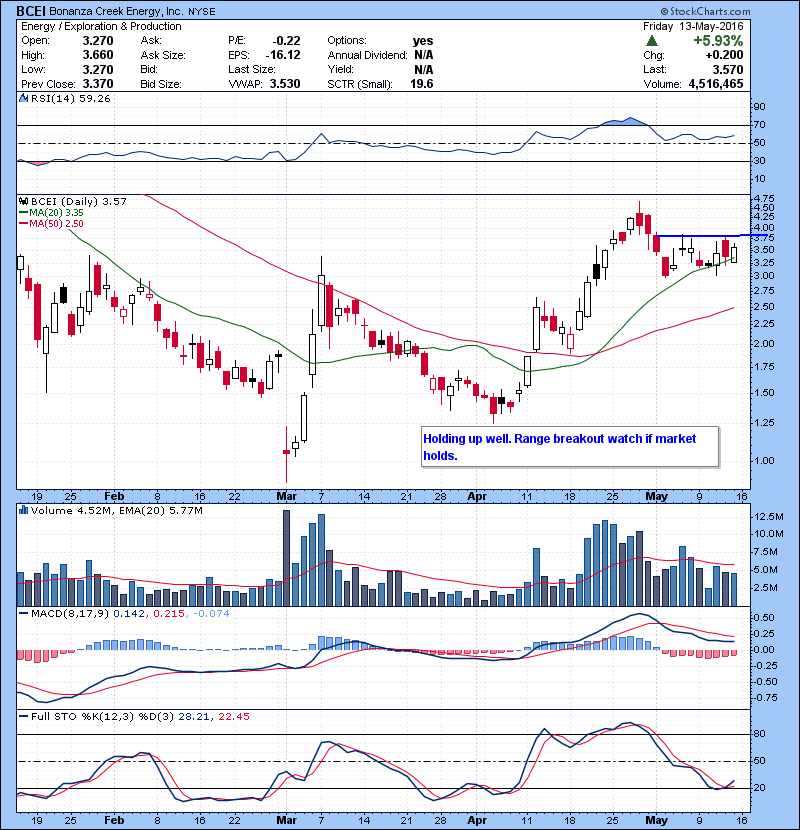Click the Bonanza Creek Energy, Inc. company name
Screen dimensions: 800x830
[x=116, y=11]
